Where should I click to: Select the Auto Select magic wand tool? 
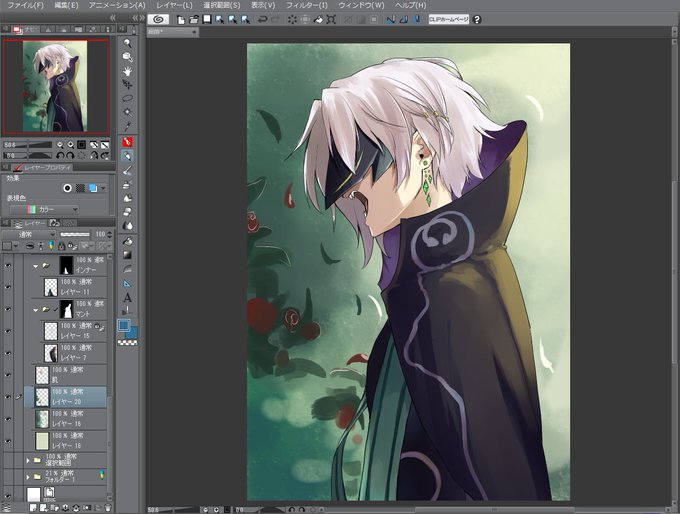pos(127,112)
